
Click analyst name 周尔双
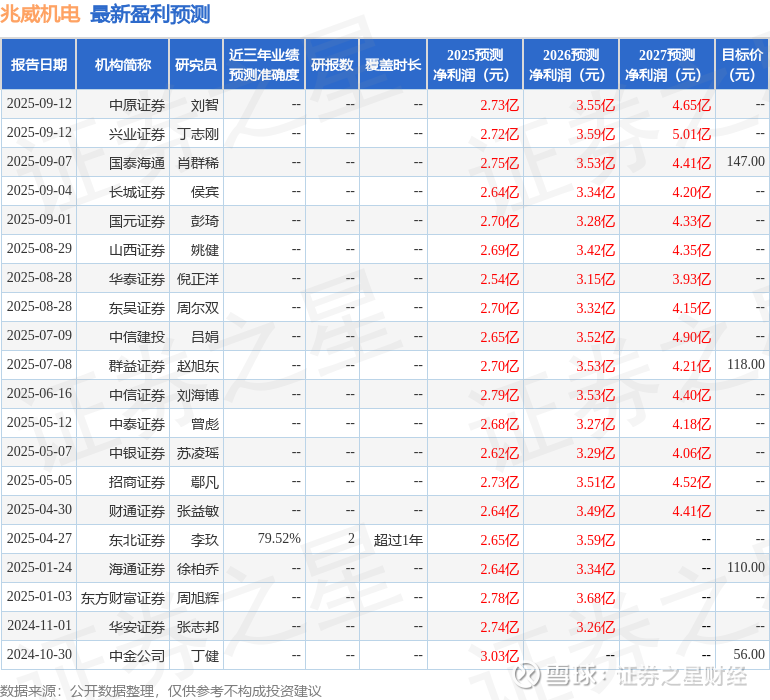[x=198, y=308]
